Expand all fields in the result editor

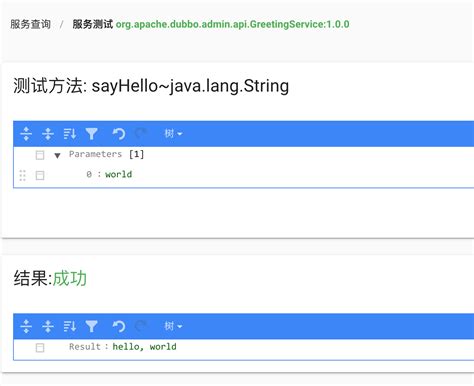[x=26, y=326]
